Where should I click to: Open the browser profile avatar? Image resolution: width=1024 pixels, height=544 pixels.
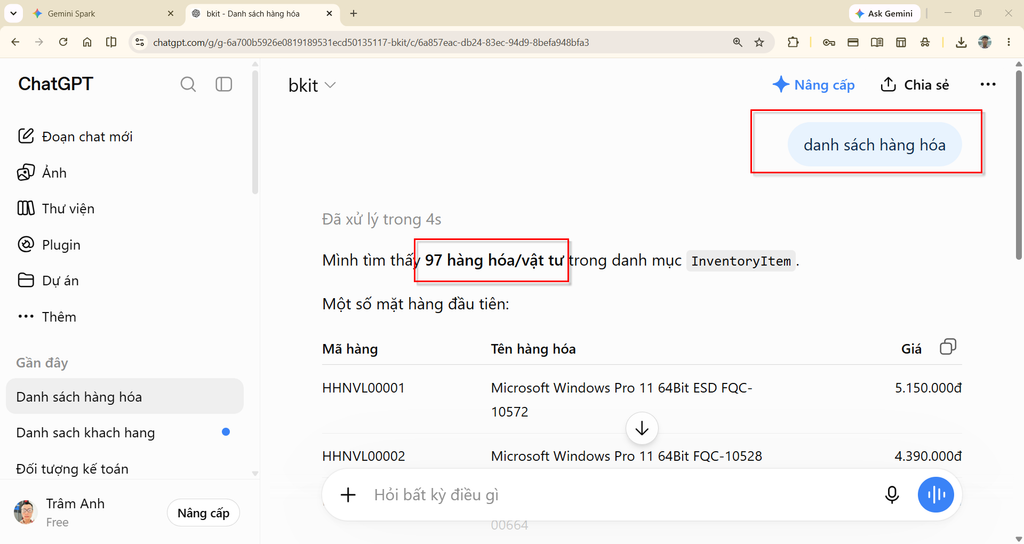(985, 42)
